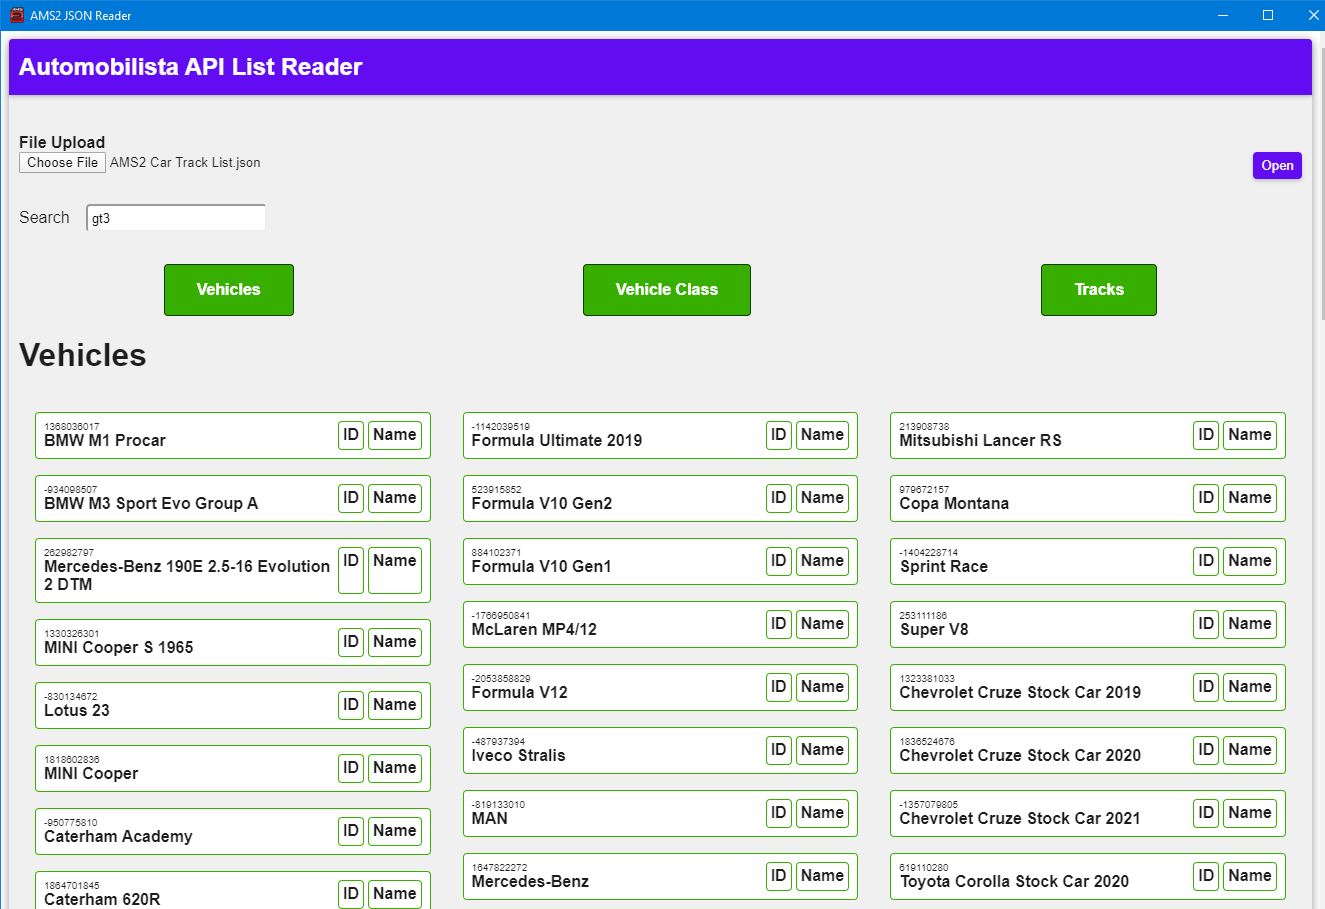Viewport: 1325px width, 909px height.
Task: Click ID button for Caterham 620R
Action: (351, 894)
